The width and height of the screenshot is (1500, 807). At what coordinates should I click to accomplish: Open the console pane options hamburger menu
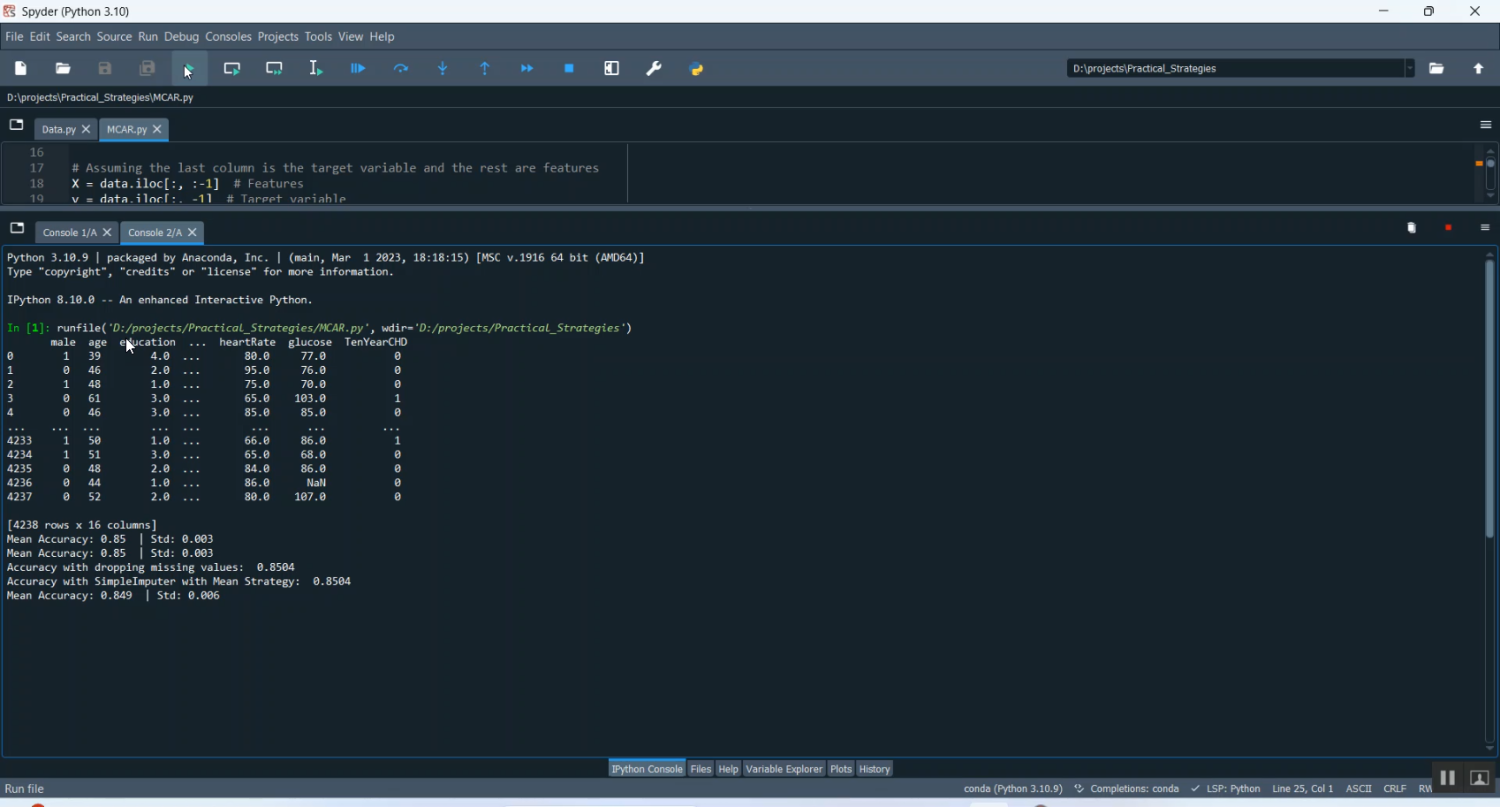pyautogui.click(x=1485, y=228)
